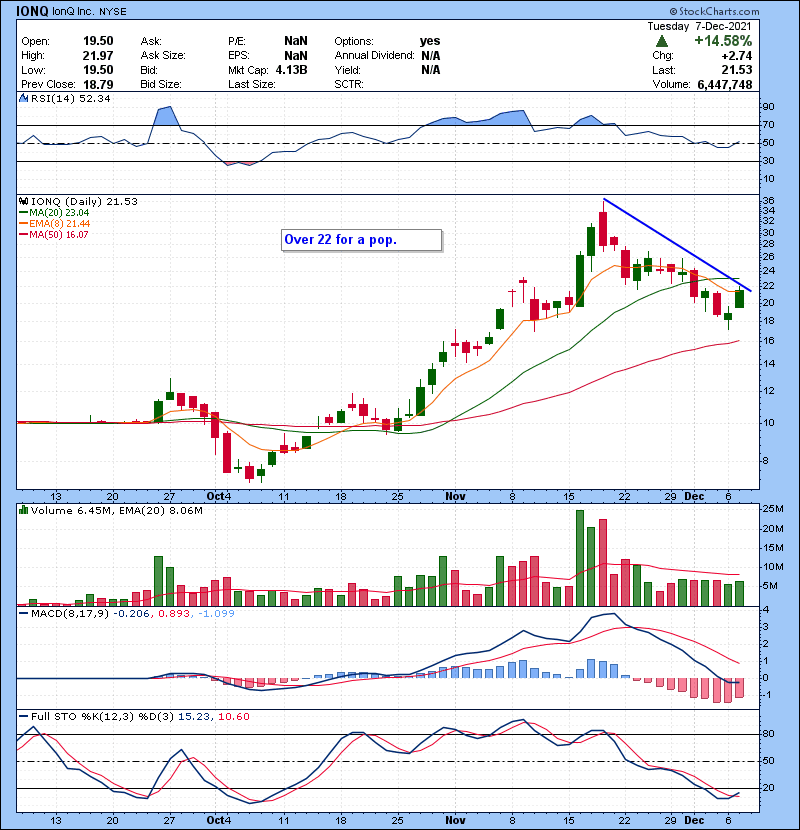Click the MA(20) 23.04 legend text
The image size is (800, 830).
(x=59, y=213)
